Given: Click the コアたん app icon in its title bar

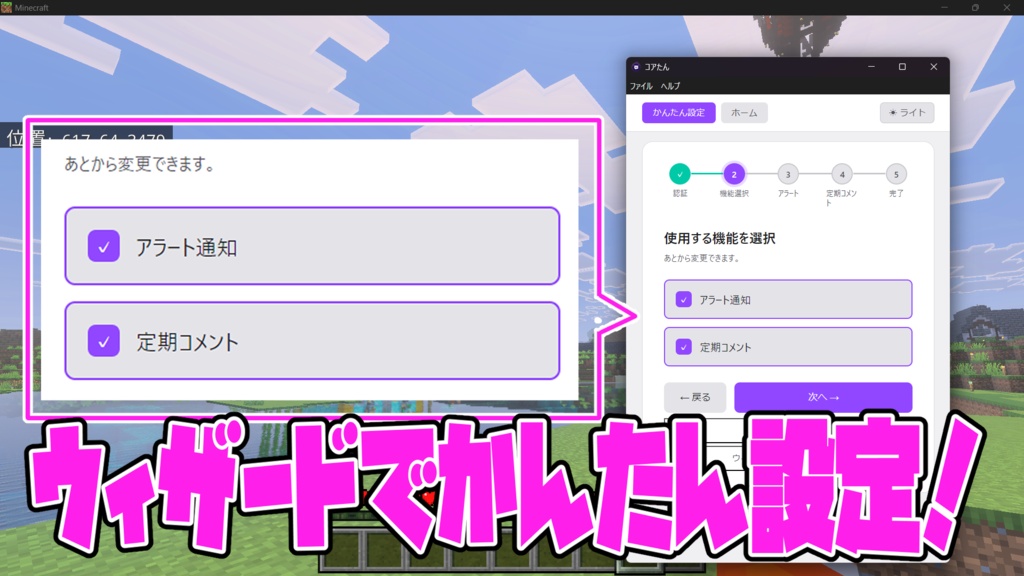Looking at the screenshot, I should point(636,67).
